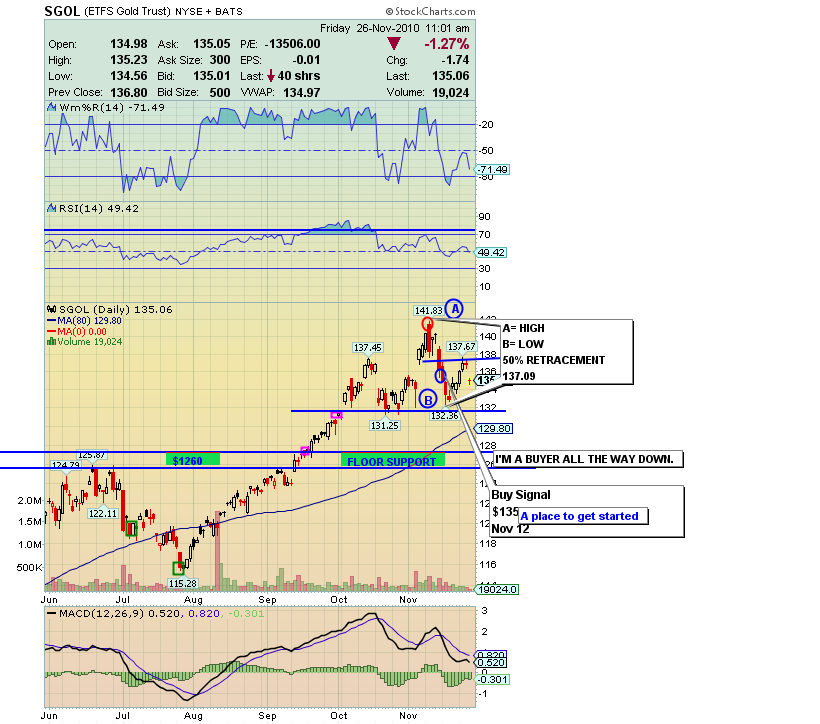The width and height of the screenshot is (820, 724).
Task: Click the 129.80 moving average value tag
Action: (494, 429)
